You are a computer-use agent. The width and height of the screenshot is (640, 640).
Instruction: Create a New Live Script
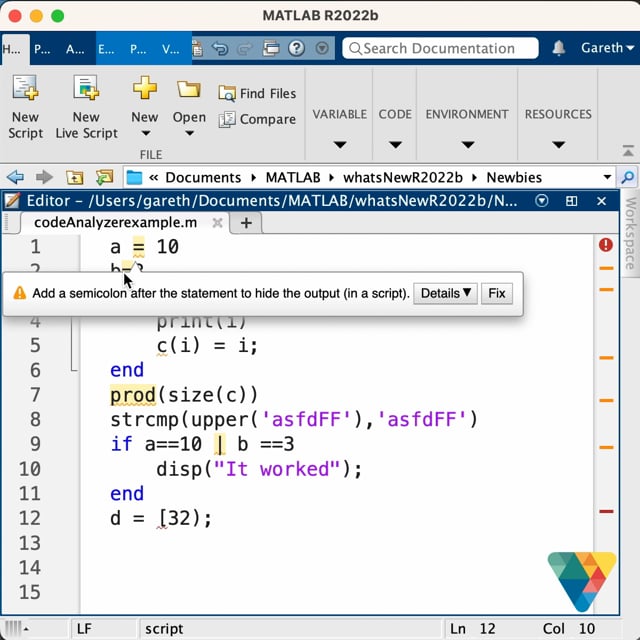87,107
